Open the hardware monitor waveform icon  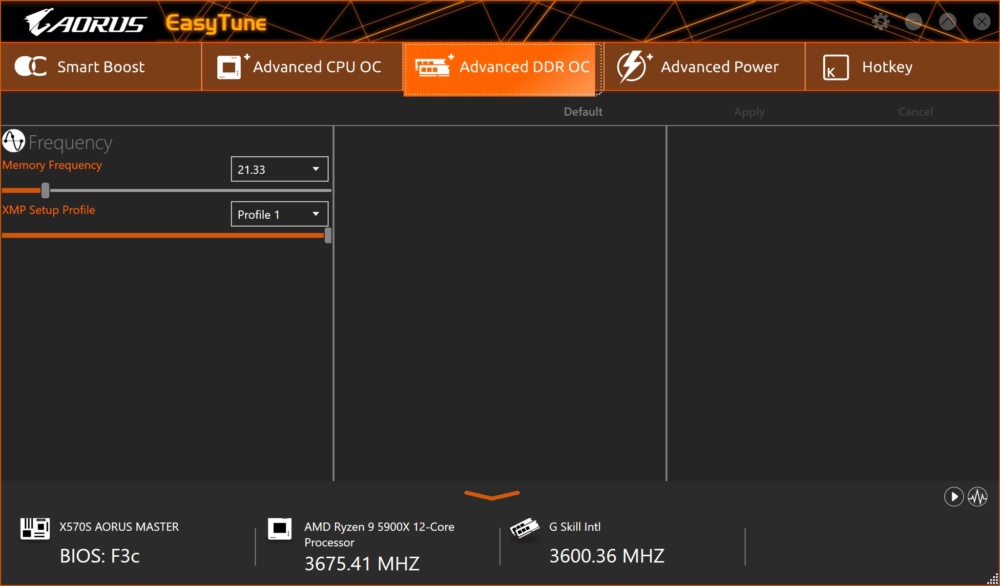click(978, 497)
